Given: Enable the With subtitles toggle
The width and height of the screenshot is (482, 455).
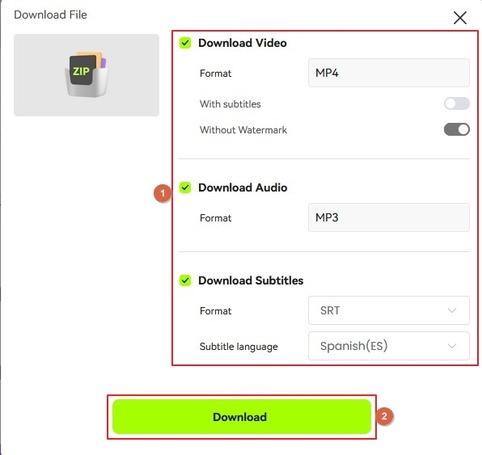Looking at the screenshot, I should click(457, 104).
